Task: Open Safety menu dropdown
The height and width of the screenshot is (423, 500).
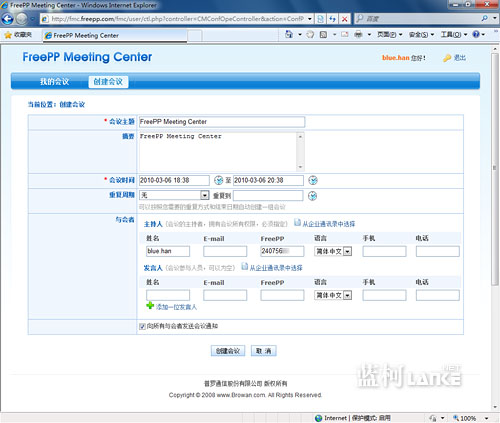Action: (x=421, y=34)
